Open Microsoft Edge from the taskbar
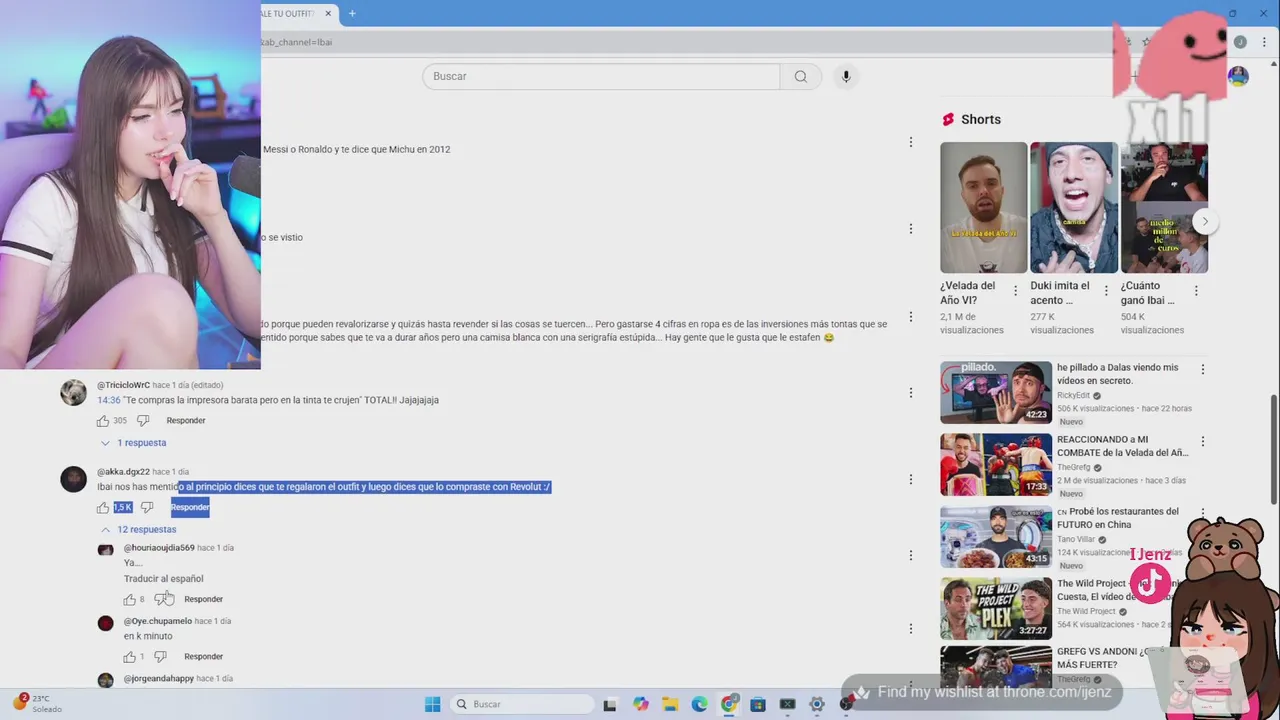This screenshot has width=1280, height=720. coord(699,704)
